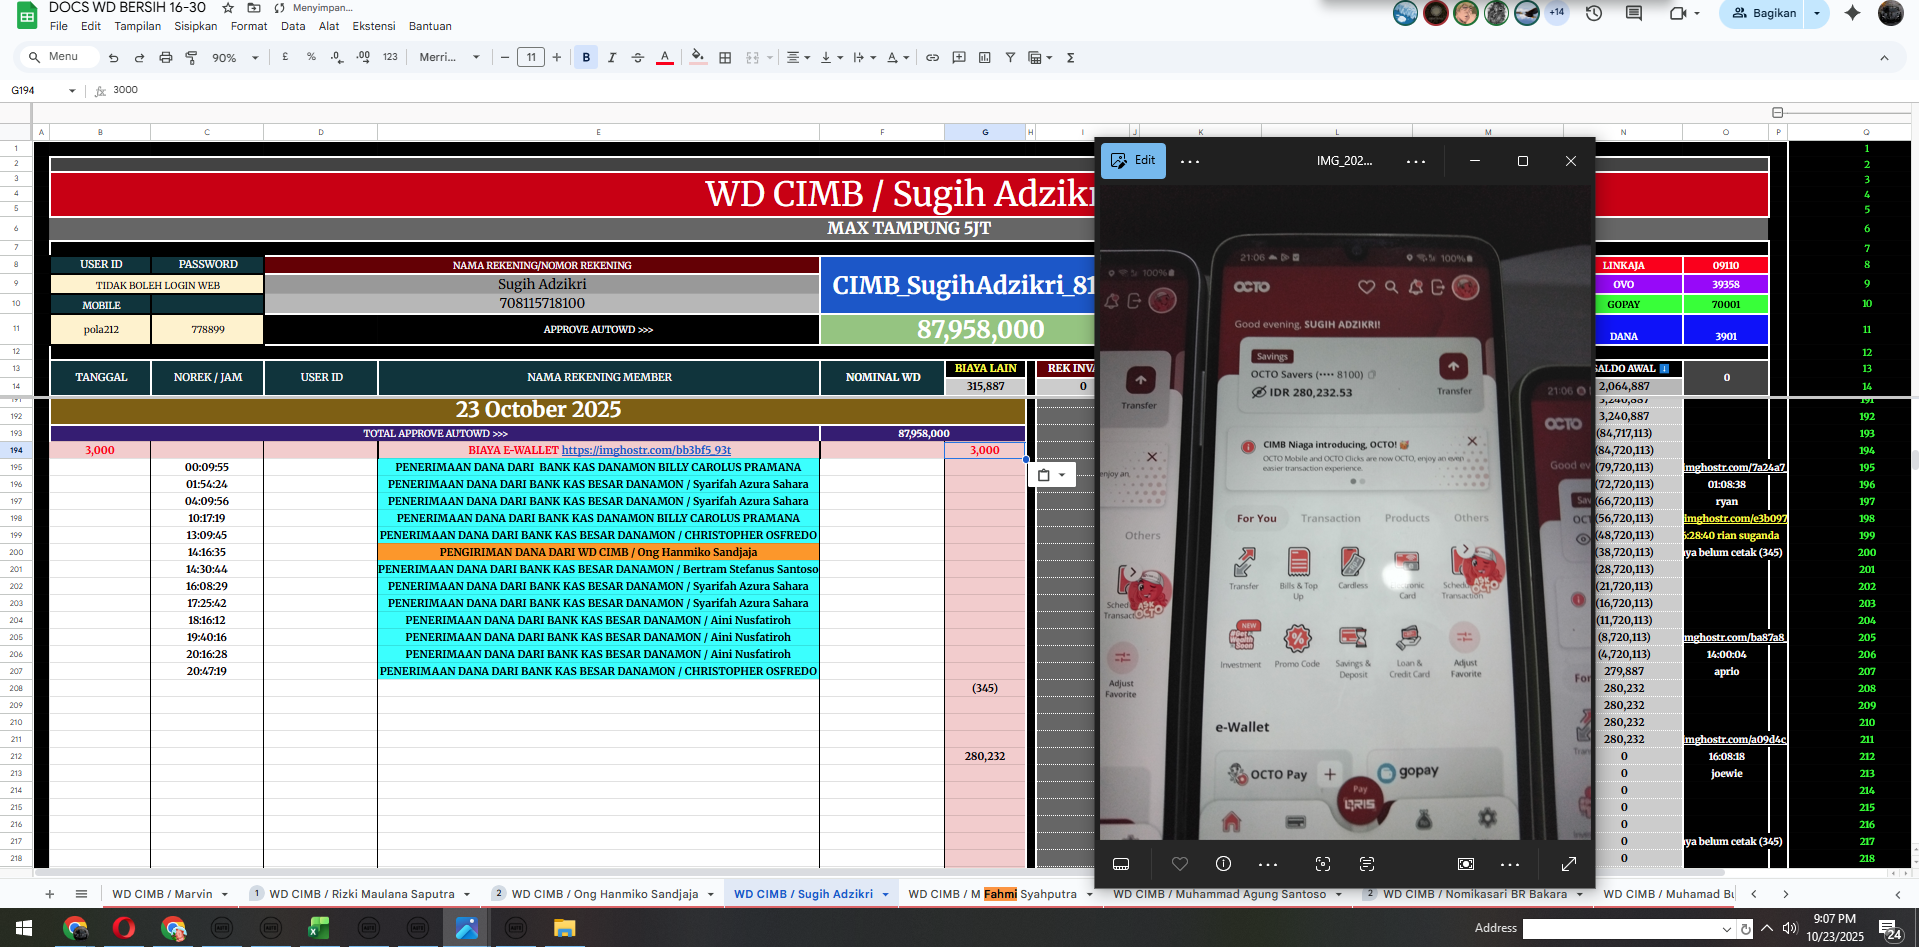1919x947 pixels.
Task: Scan text icon in photo viewer
Action: click(1367, 864)
